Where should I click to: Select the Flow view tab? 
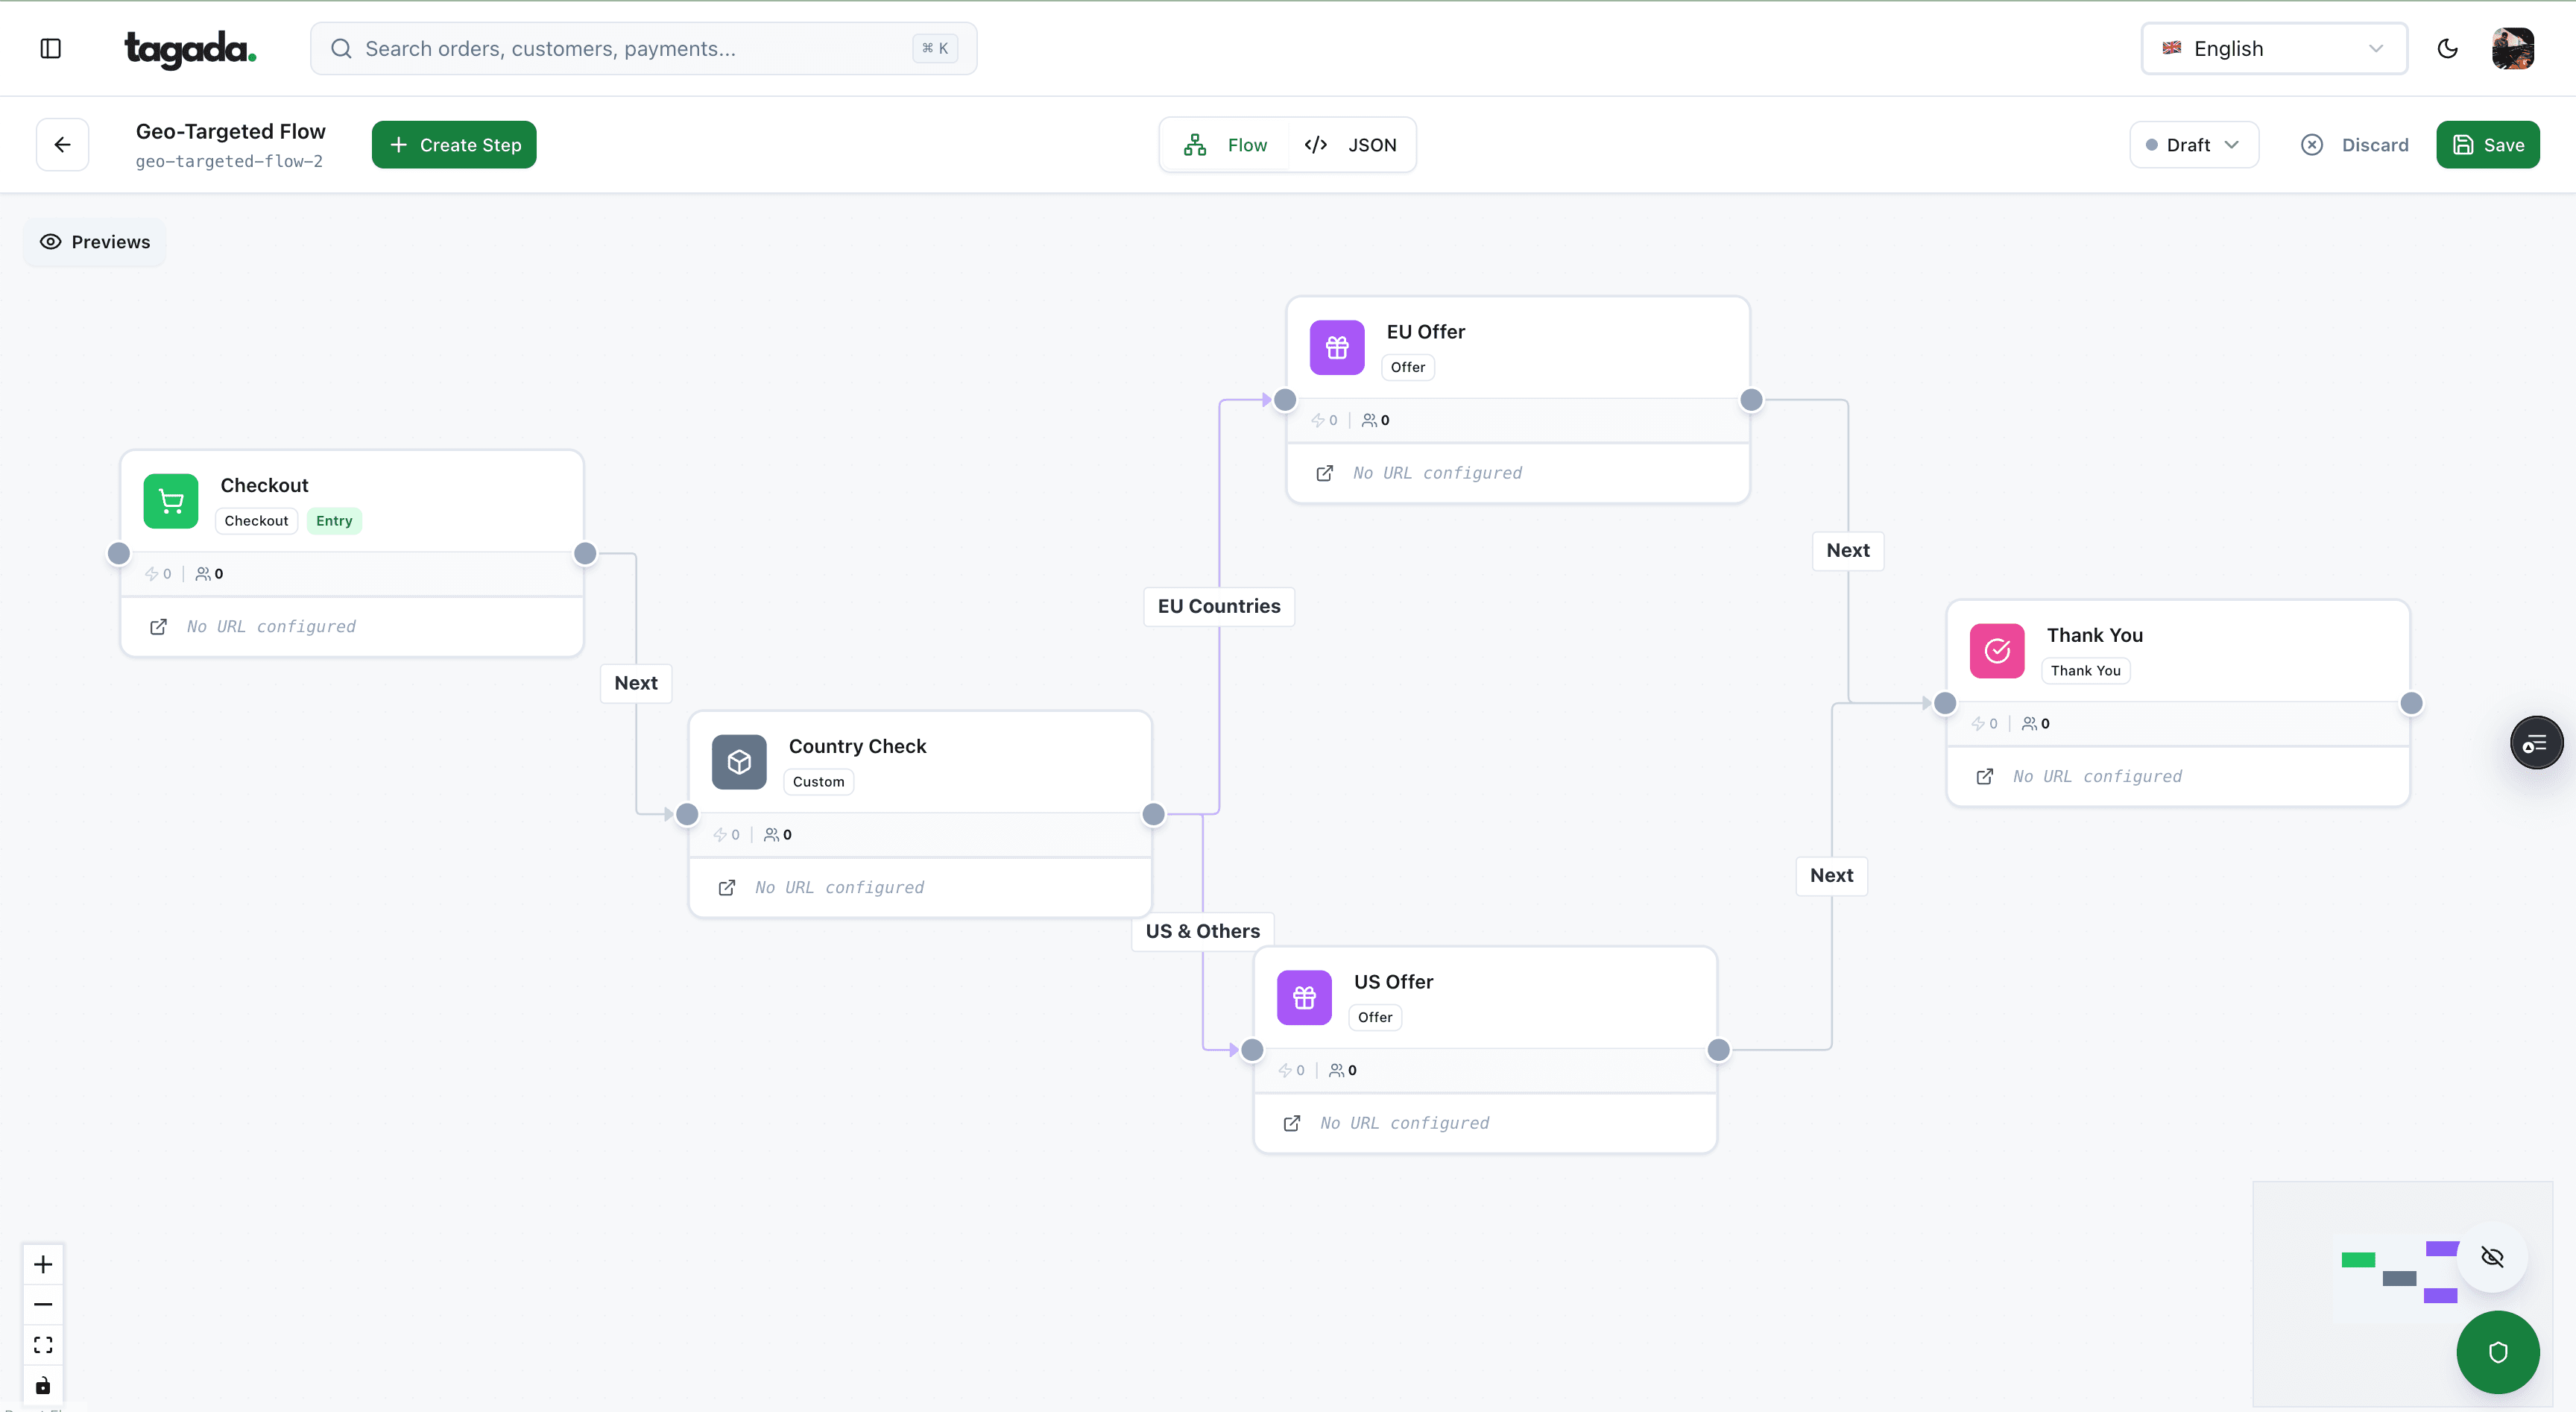[1225, 144]
